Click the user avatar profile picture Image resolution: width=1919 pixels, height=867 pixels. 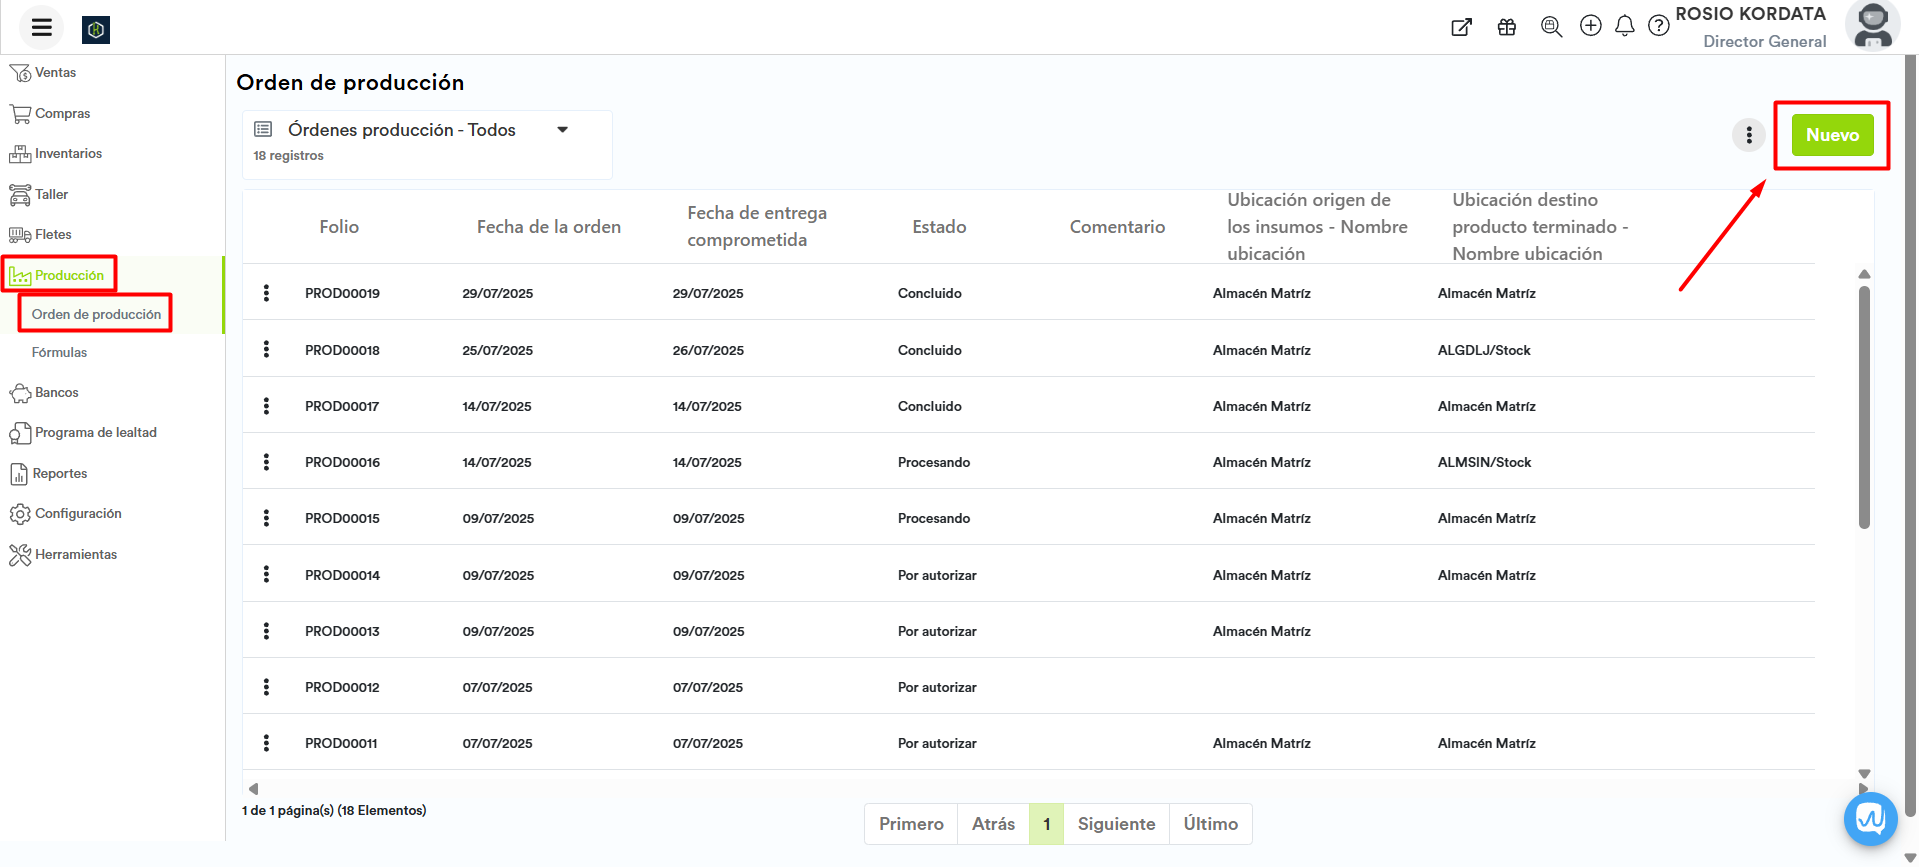(1872, 26)
